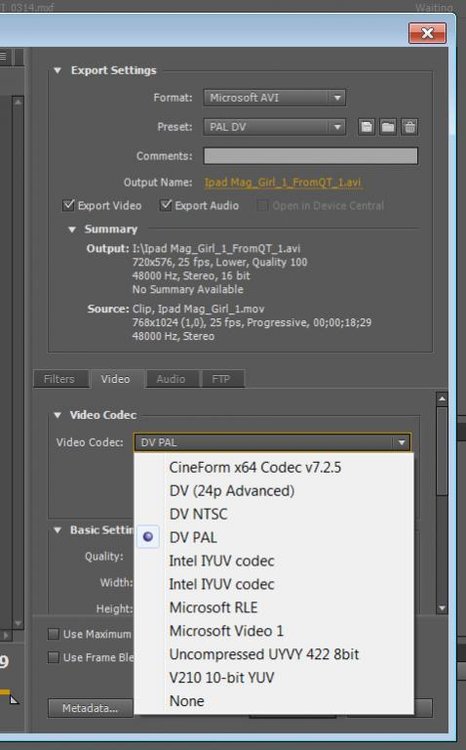
Task: Open the Format dropdown showing Microsoft AVI
Action: (x=274, y=98)
